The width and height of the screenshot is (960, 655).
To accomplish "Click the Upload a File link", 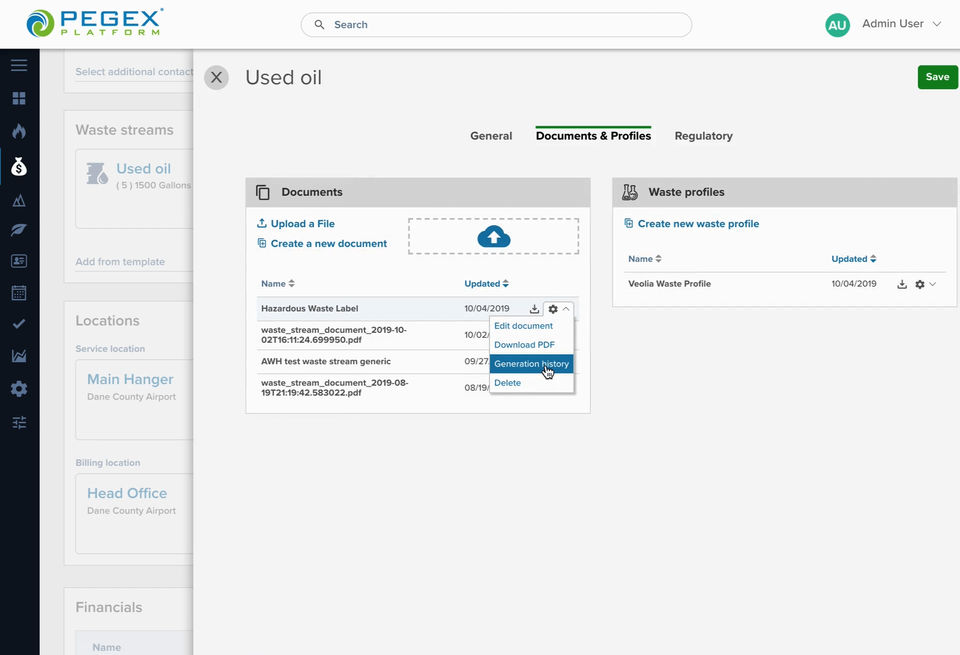I will [296, 224].
